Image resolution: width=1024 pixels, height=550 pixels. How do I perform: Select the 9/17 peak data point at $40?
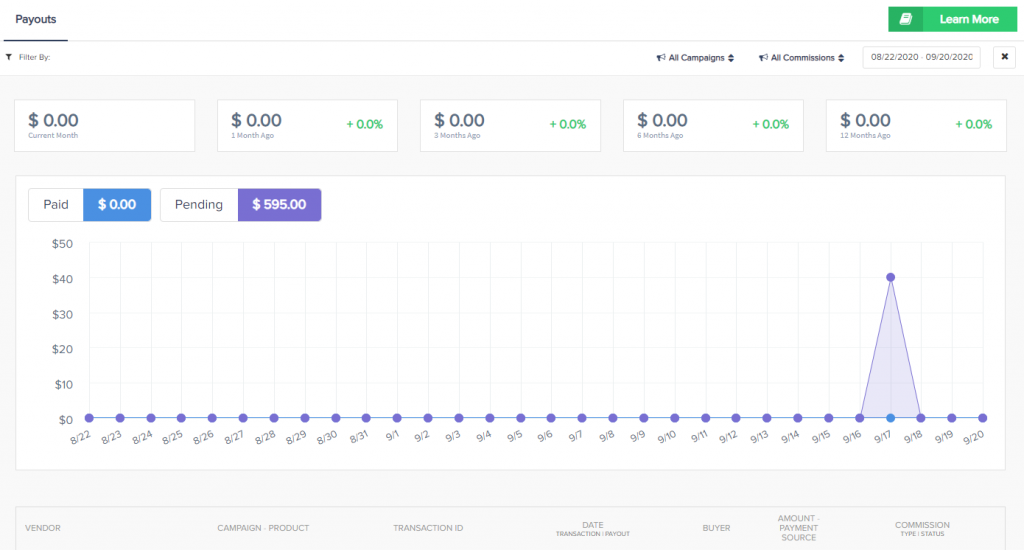click(x=890, y=277)
